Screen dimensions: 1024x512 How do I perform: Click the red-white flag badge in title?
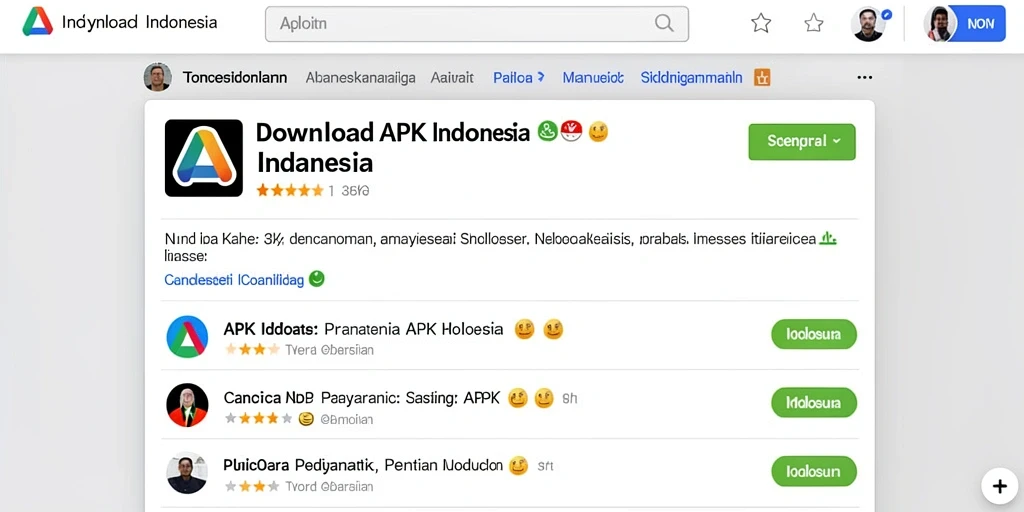coord(571,131)
